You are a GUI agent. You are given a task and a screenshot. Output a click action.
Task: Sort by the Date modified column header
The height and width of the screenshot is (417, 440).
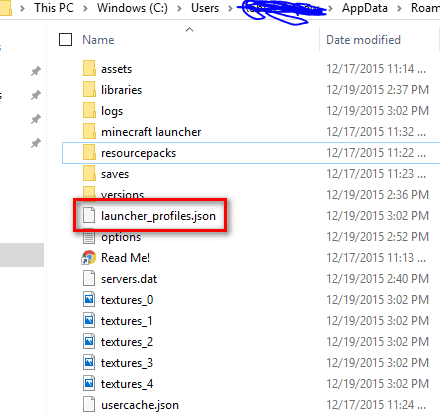tap(363, 40)
